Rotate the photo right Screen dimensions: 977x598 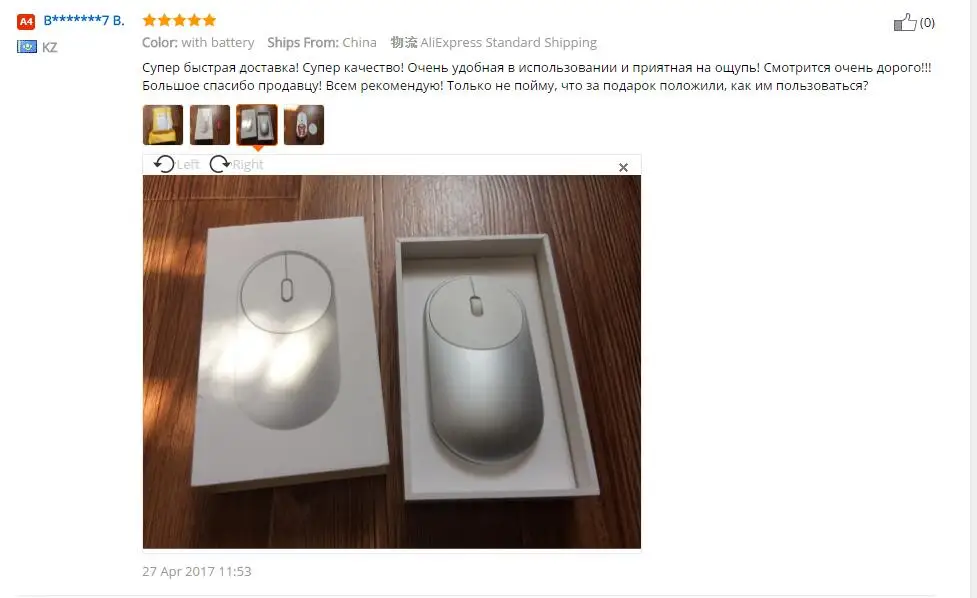[x=236, y=164]
